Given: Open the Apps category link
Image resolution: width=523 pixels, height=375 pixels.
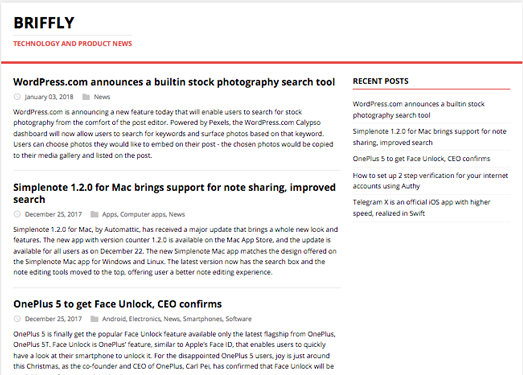Looking at the screenshot, I should [110, 214].
